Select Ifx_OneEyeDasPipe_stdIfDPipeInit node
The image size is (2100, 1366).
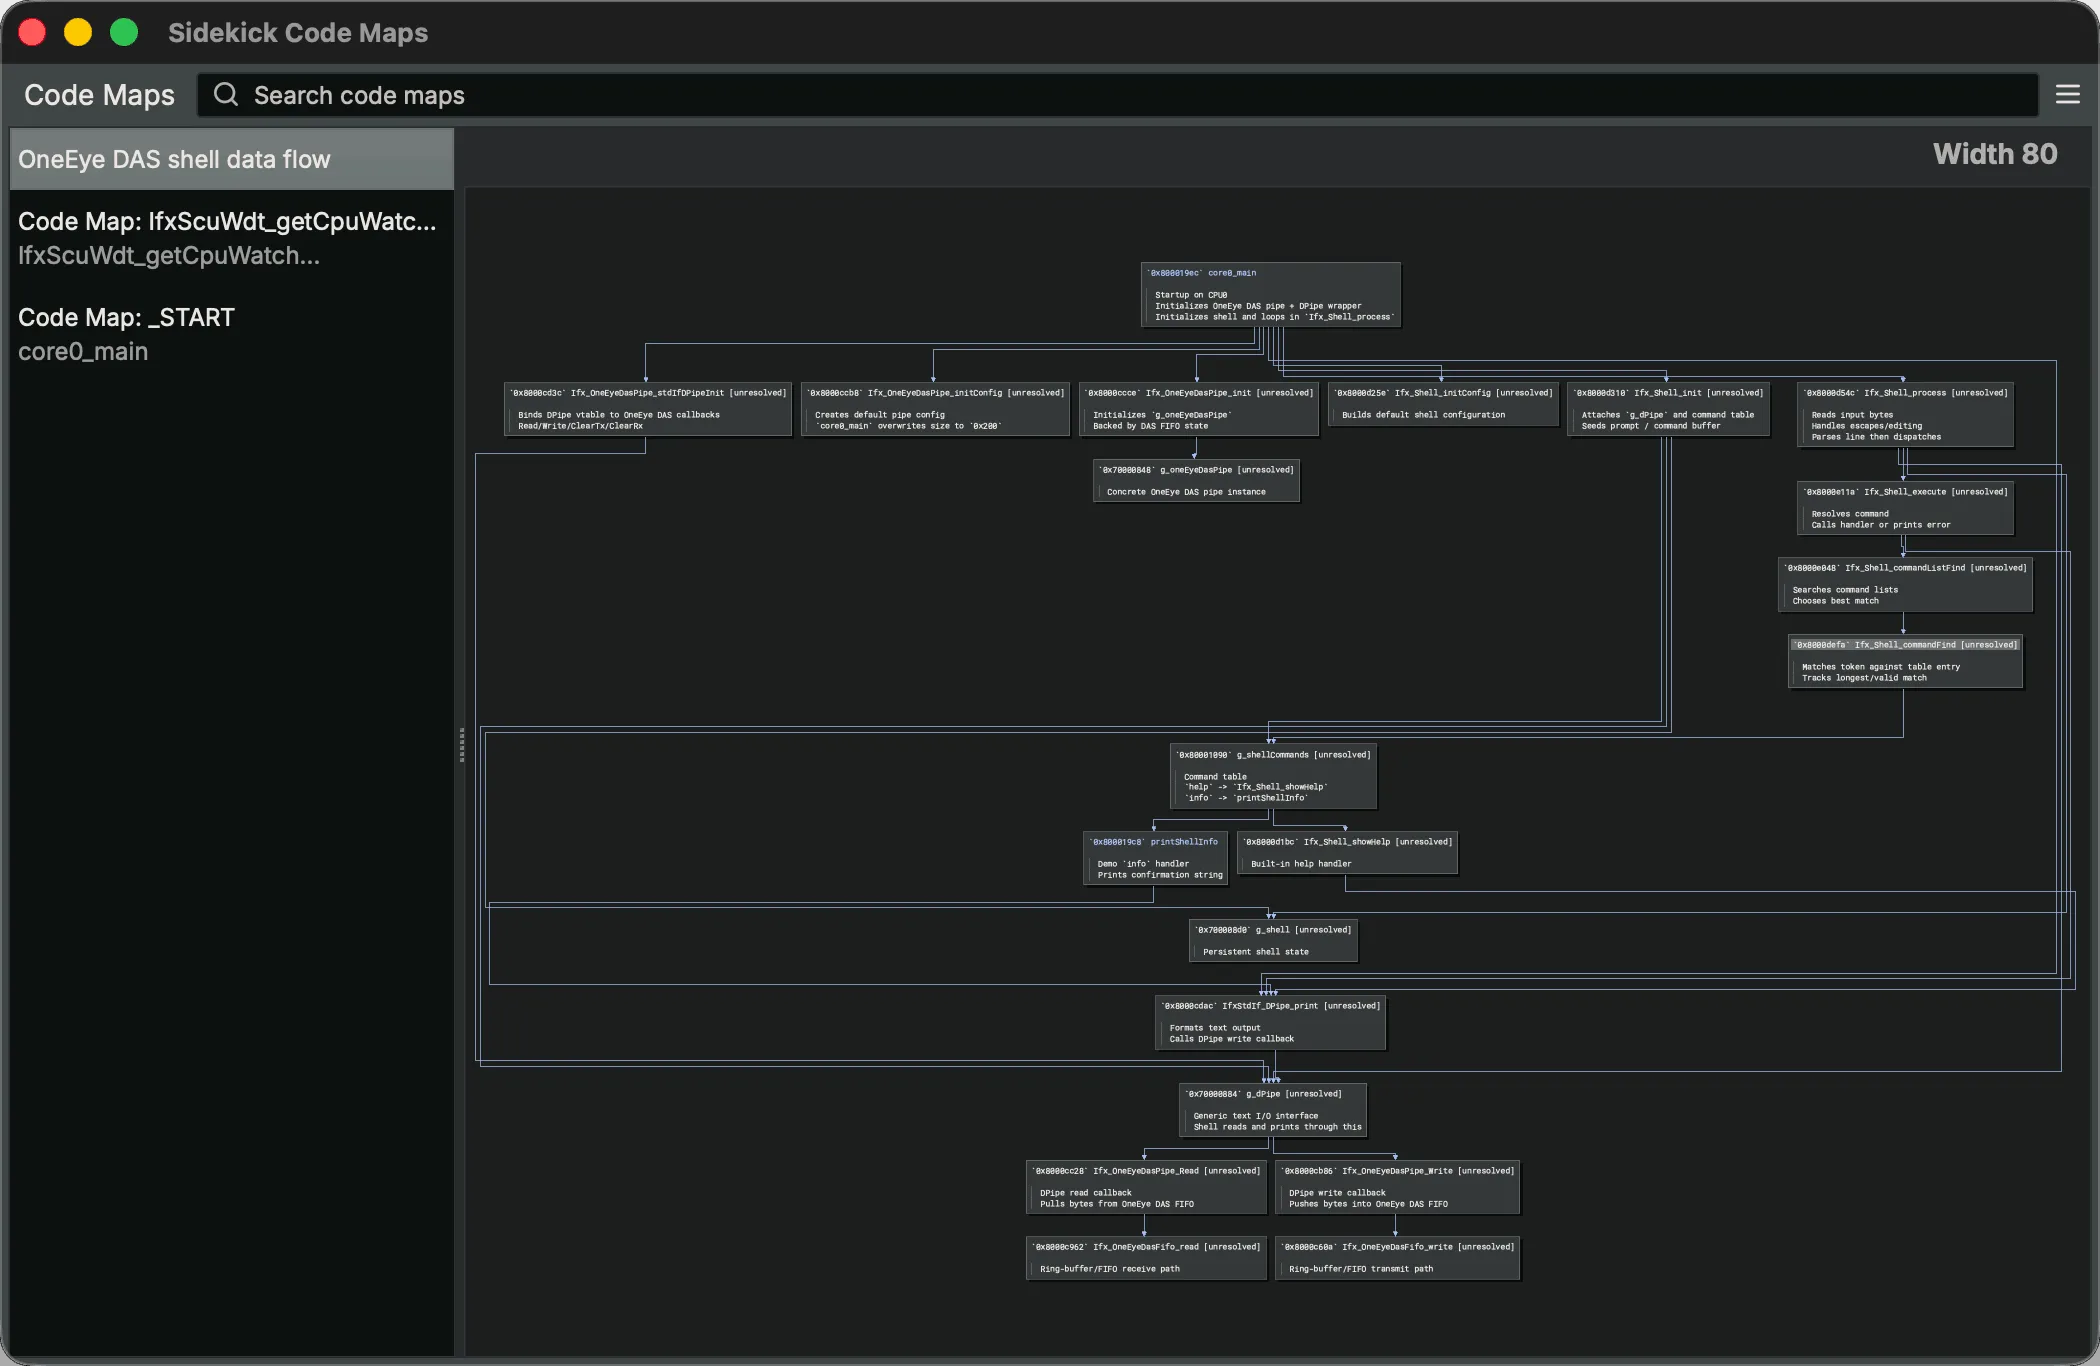[648, 409]
